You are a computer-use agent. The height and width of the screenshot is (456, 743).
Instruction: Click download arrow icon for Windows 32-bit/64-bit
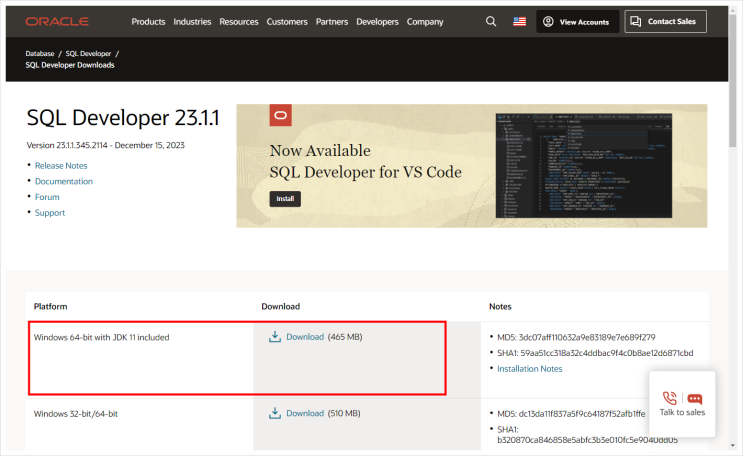pos(275,413)
